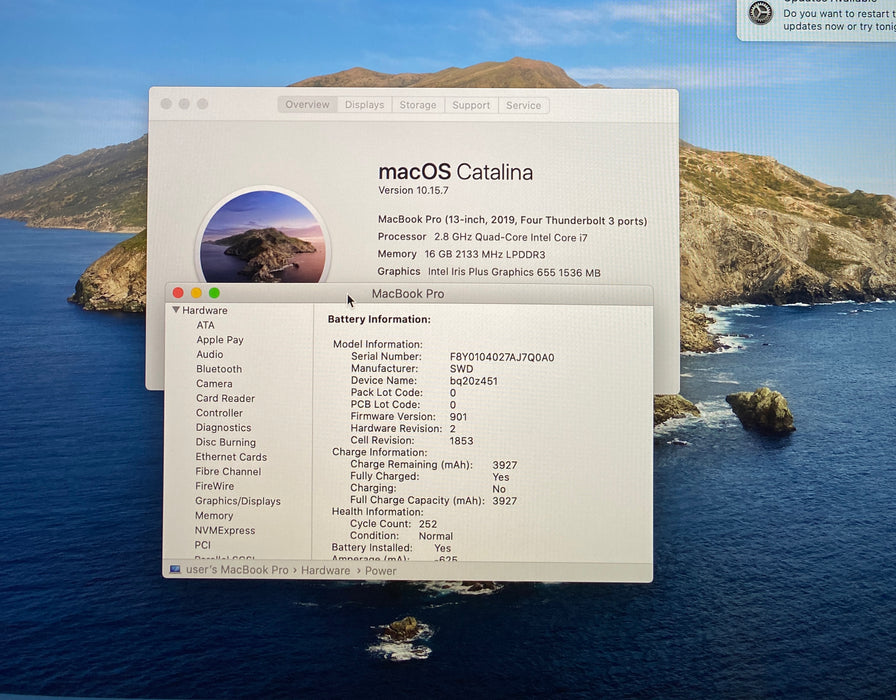Click the battery Condition value Normal
896x700 pixels.
point(435,536)
